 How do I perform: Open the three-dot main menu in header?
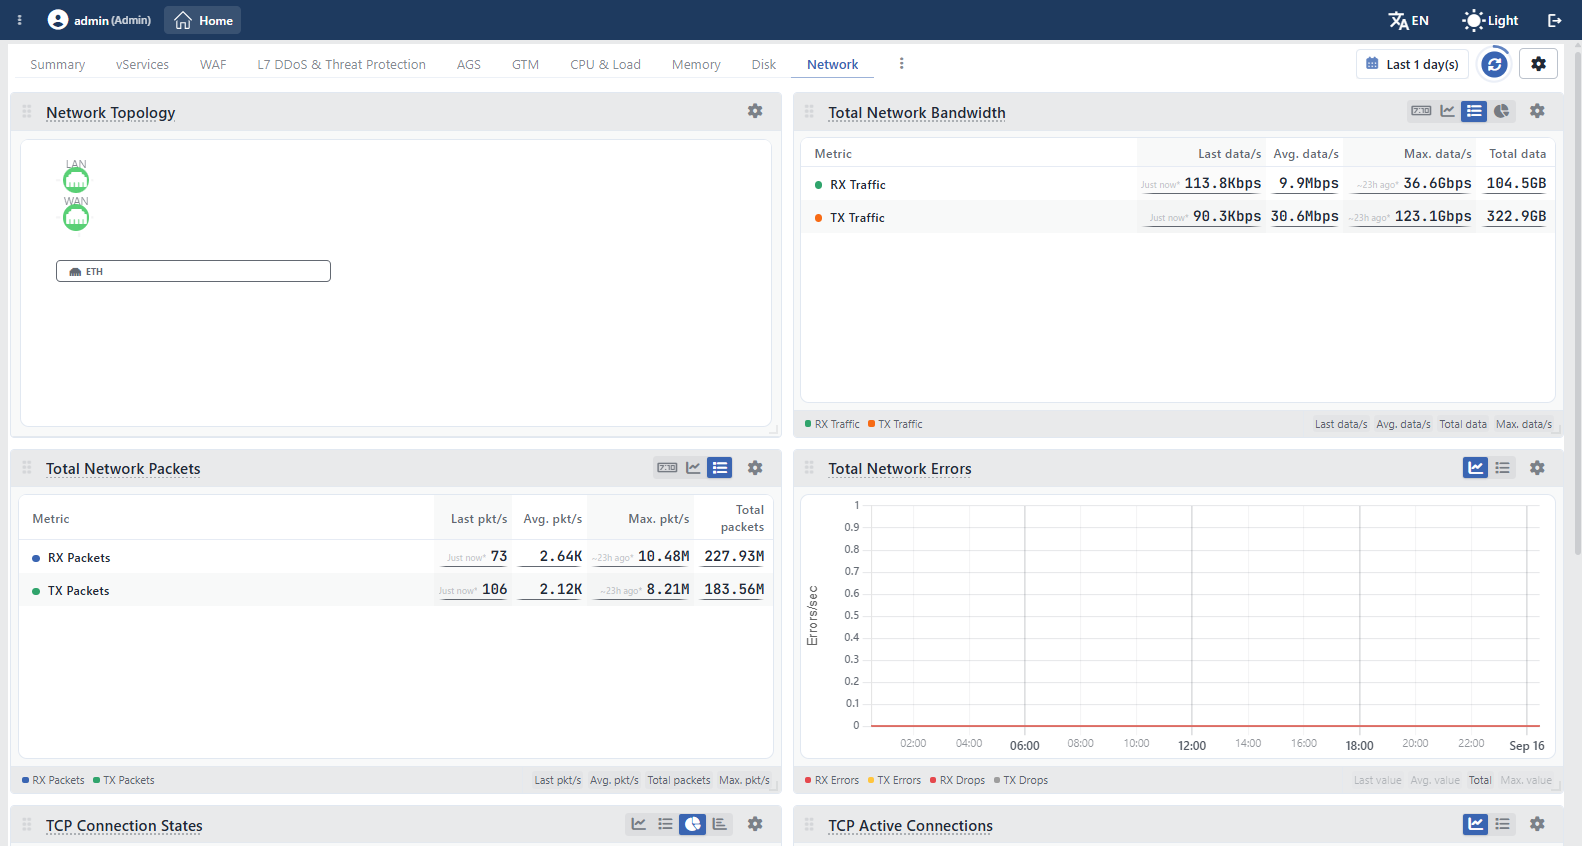[19, 20]
